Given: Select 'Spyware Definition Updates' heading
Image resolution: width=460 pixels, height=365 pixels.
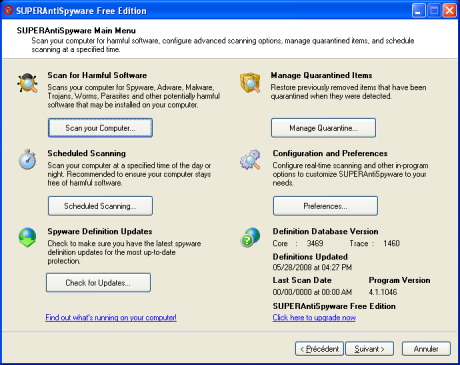Looking at the screenshot, I should pyautogui.click(x=100, y=231).
